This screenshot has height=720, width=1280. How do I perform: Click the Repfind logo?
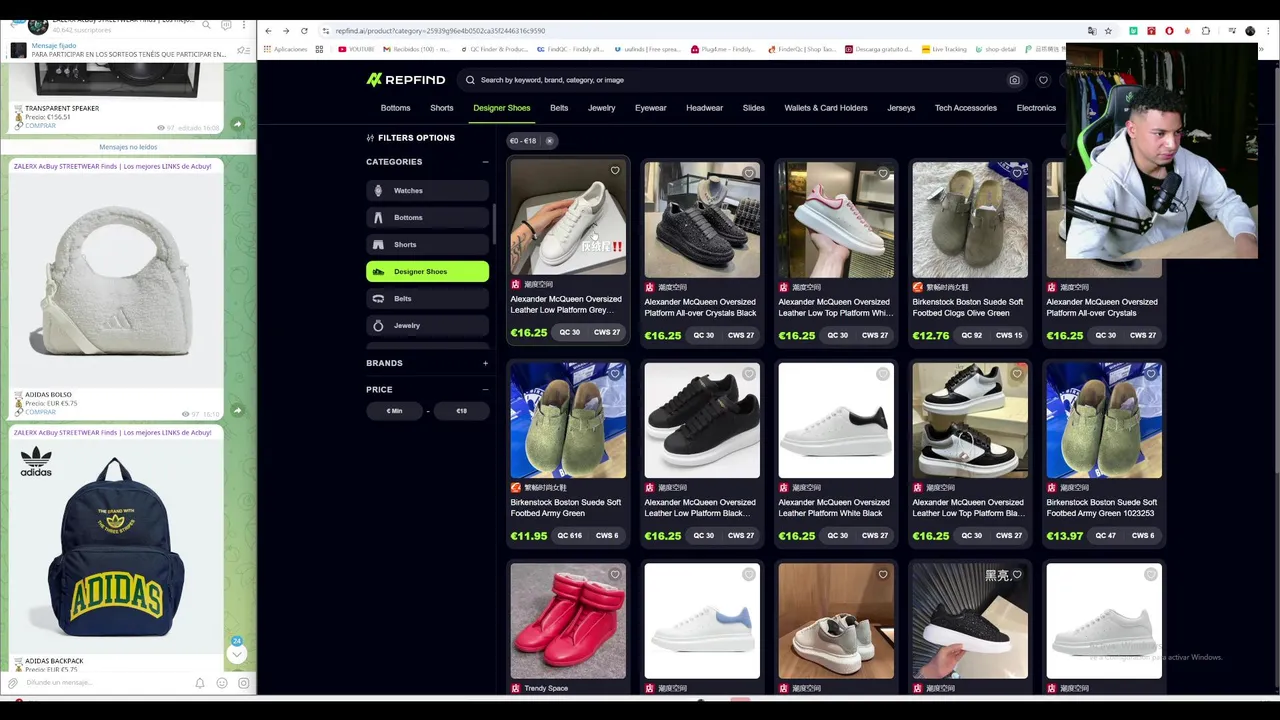[405, 80]
